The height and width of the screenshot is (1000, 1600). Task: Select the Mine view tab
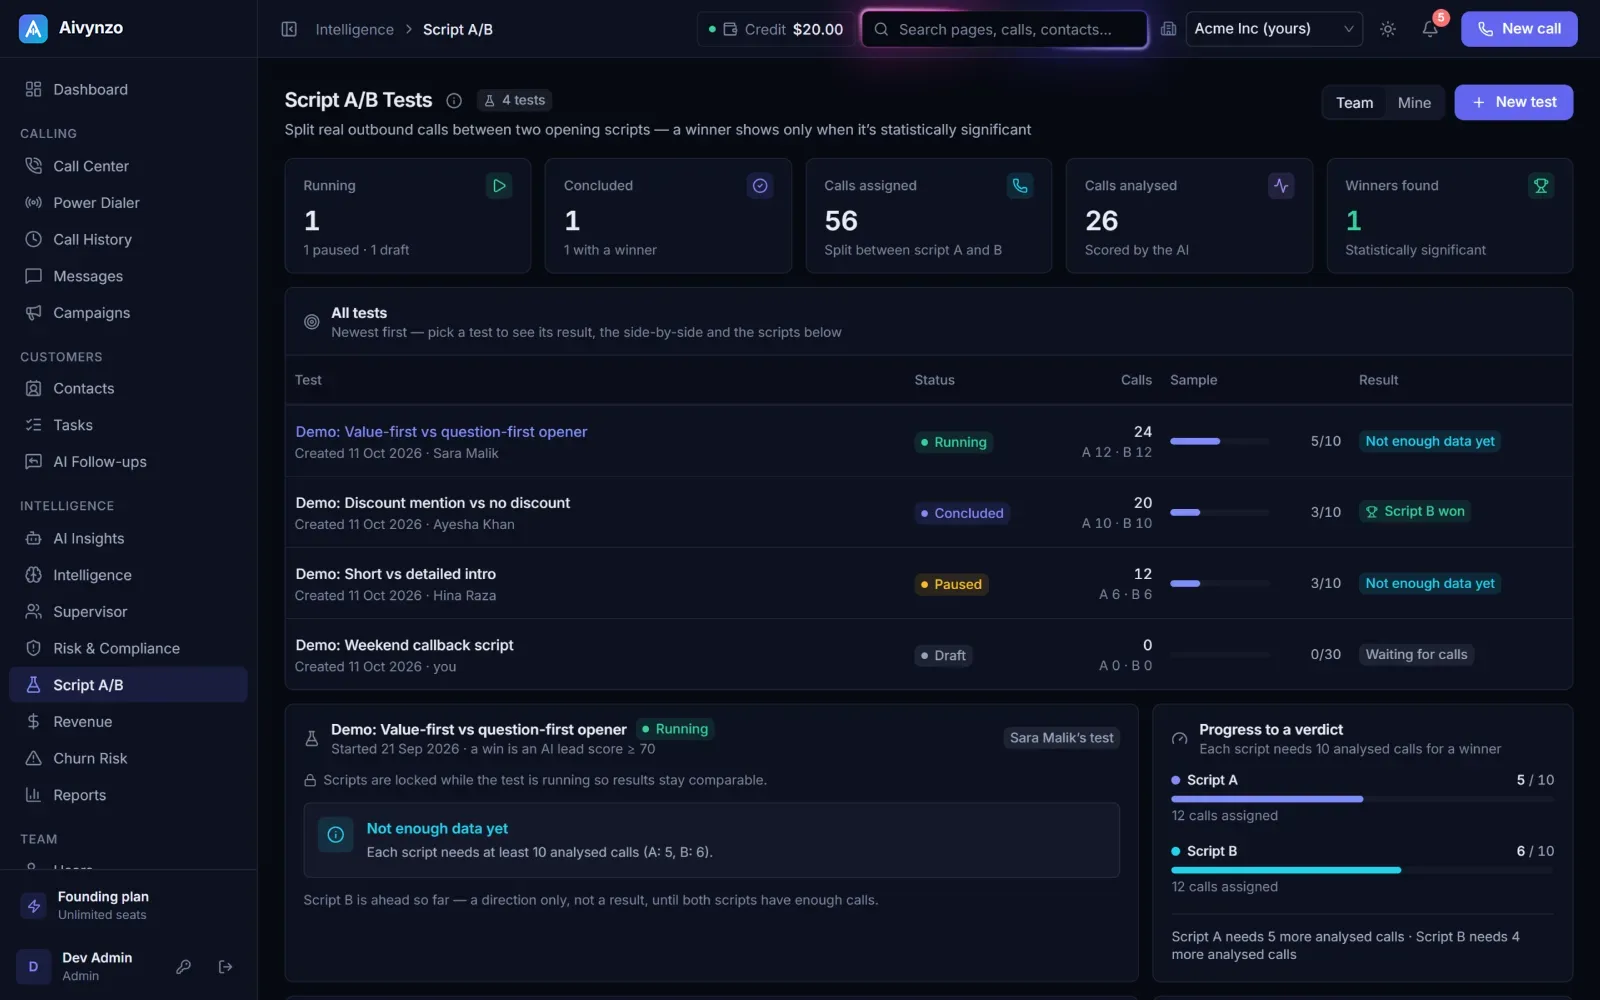tap(1414, 102)
